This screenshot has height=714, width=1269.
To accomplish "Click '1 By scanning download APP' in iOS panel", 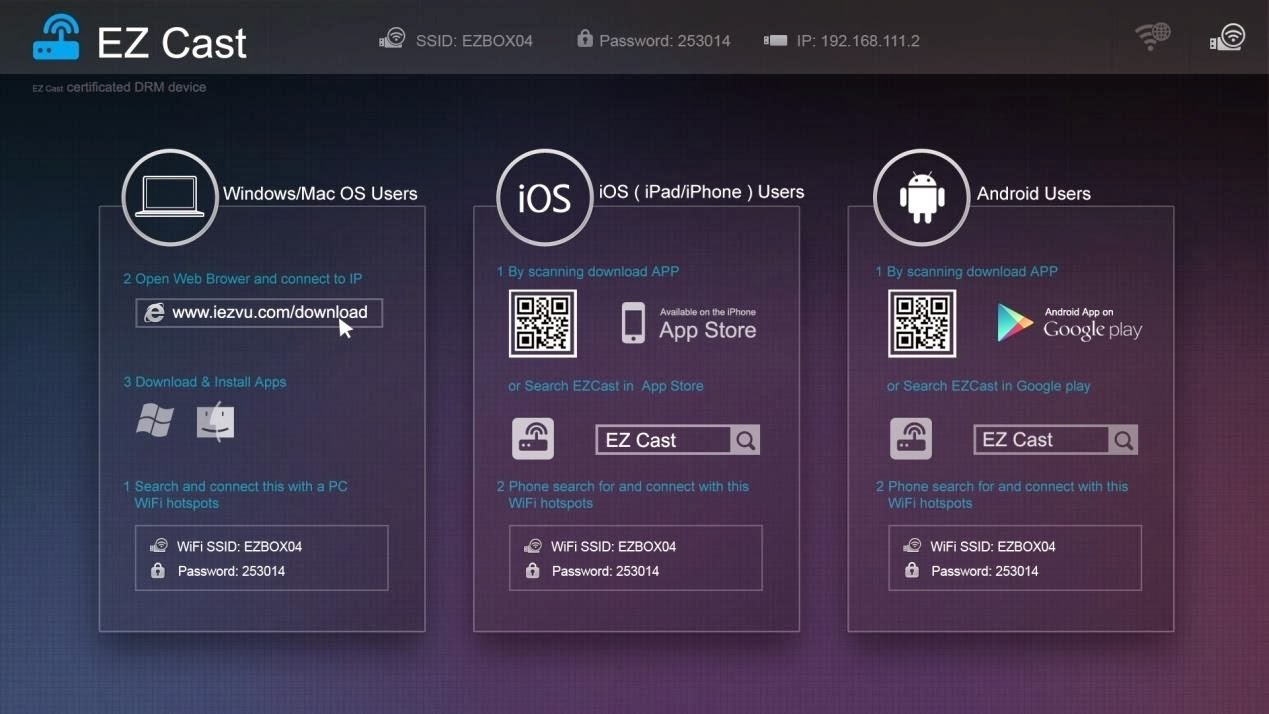I will tap(588, 271).
